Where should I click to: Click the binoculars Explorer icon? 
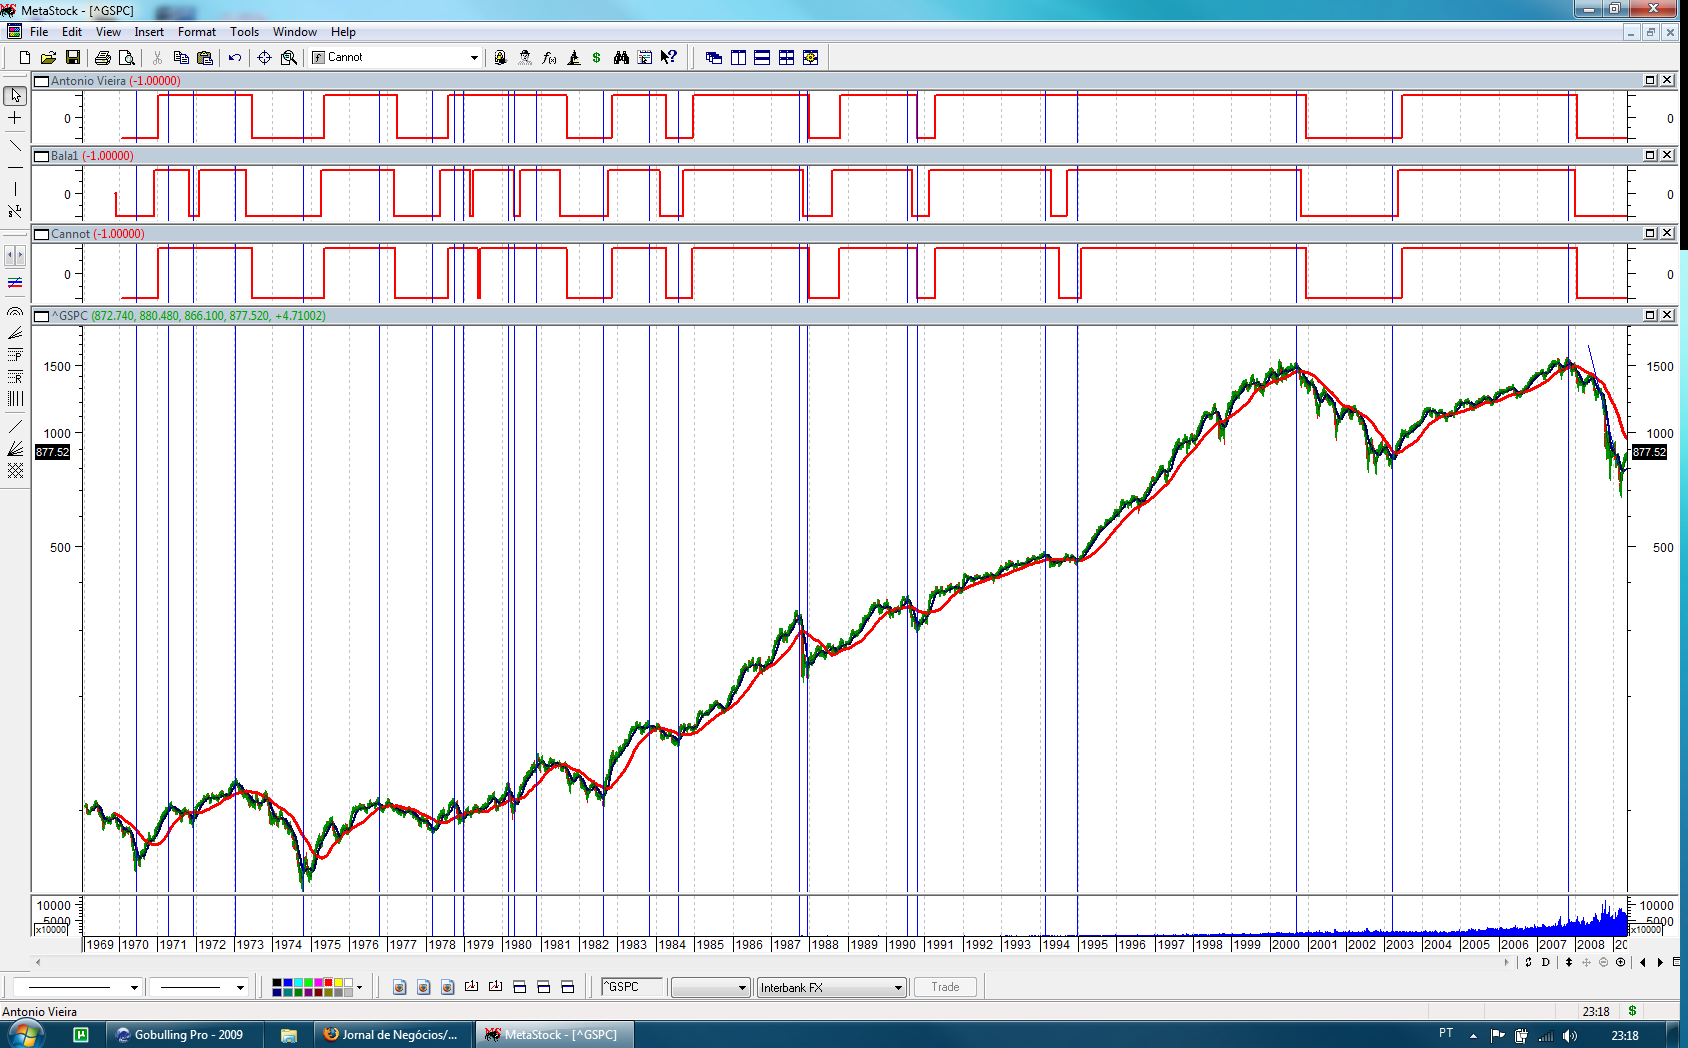621,58
